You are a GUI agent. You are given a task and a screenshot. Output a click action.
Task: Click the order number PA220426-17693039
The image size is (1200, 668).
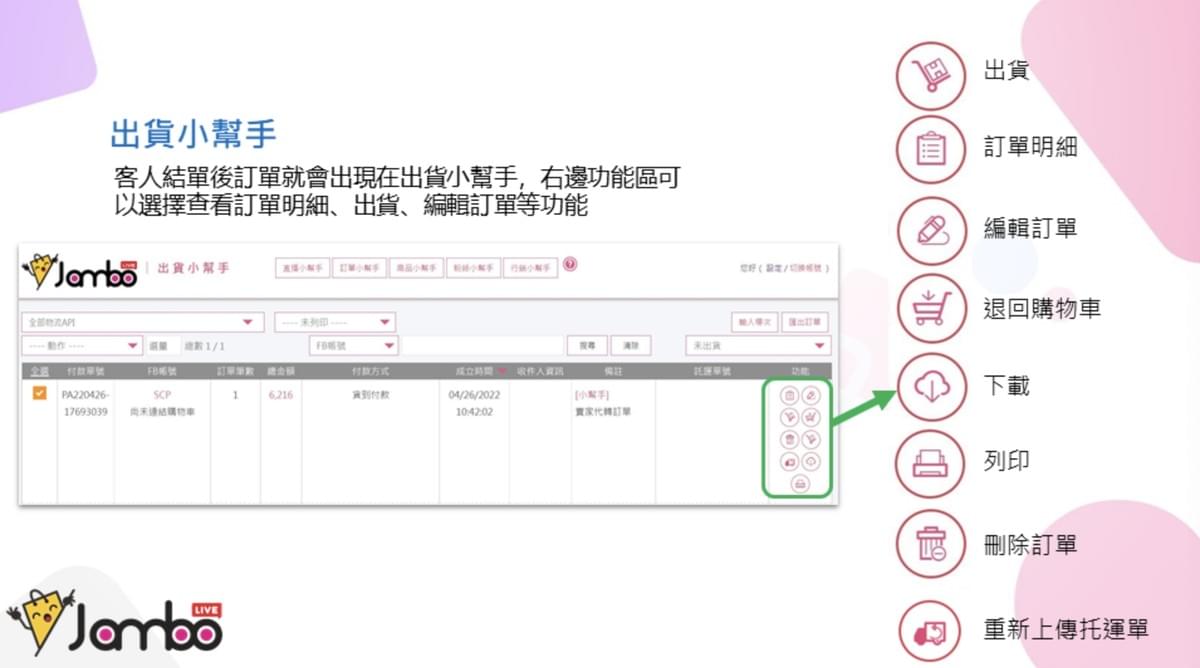(85, 403)
